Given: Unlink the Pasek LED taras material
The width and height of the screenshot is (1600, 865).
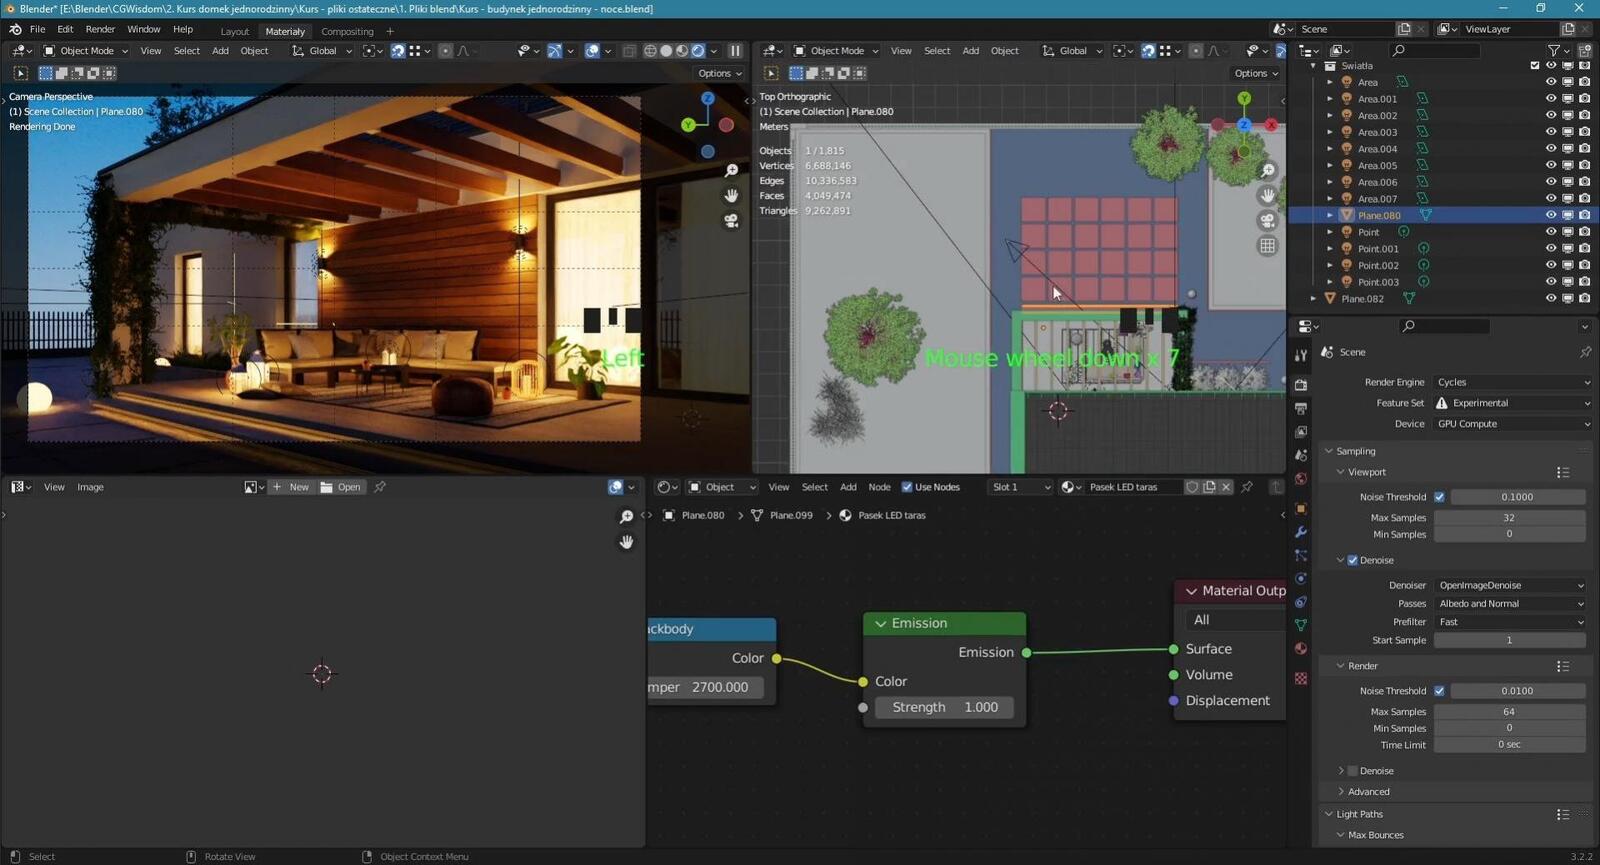Looking at the screenshot, I should tap(1226, 487).
